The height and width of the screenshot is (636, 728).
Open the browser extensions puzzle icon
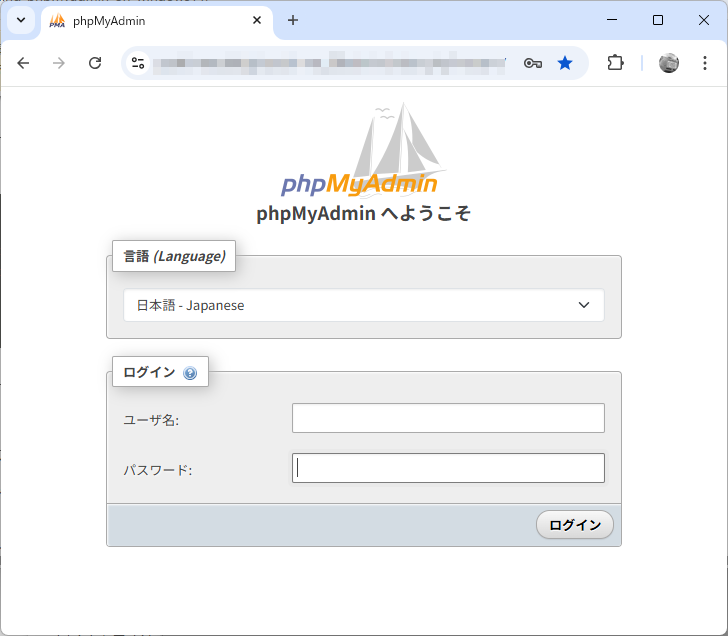tap(616, 63)
